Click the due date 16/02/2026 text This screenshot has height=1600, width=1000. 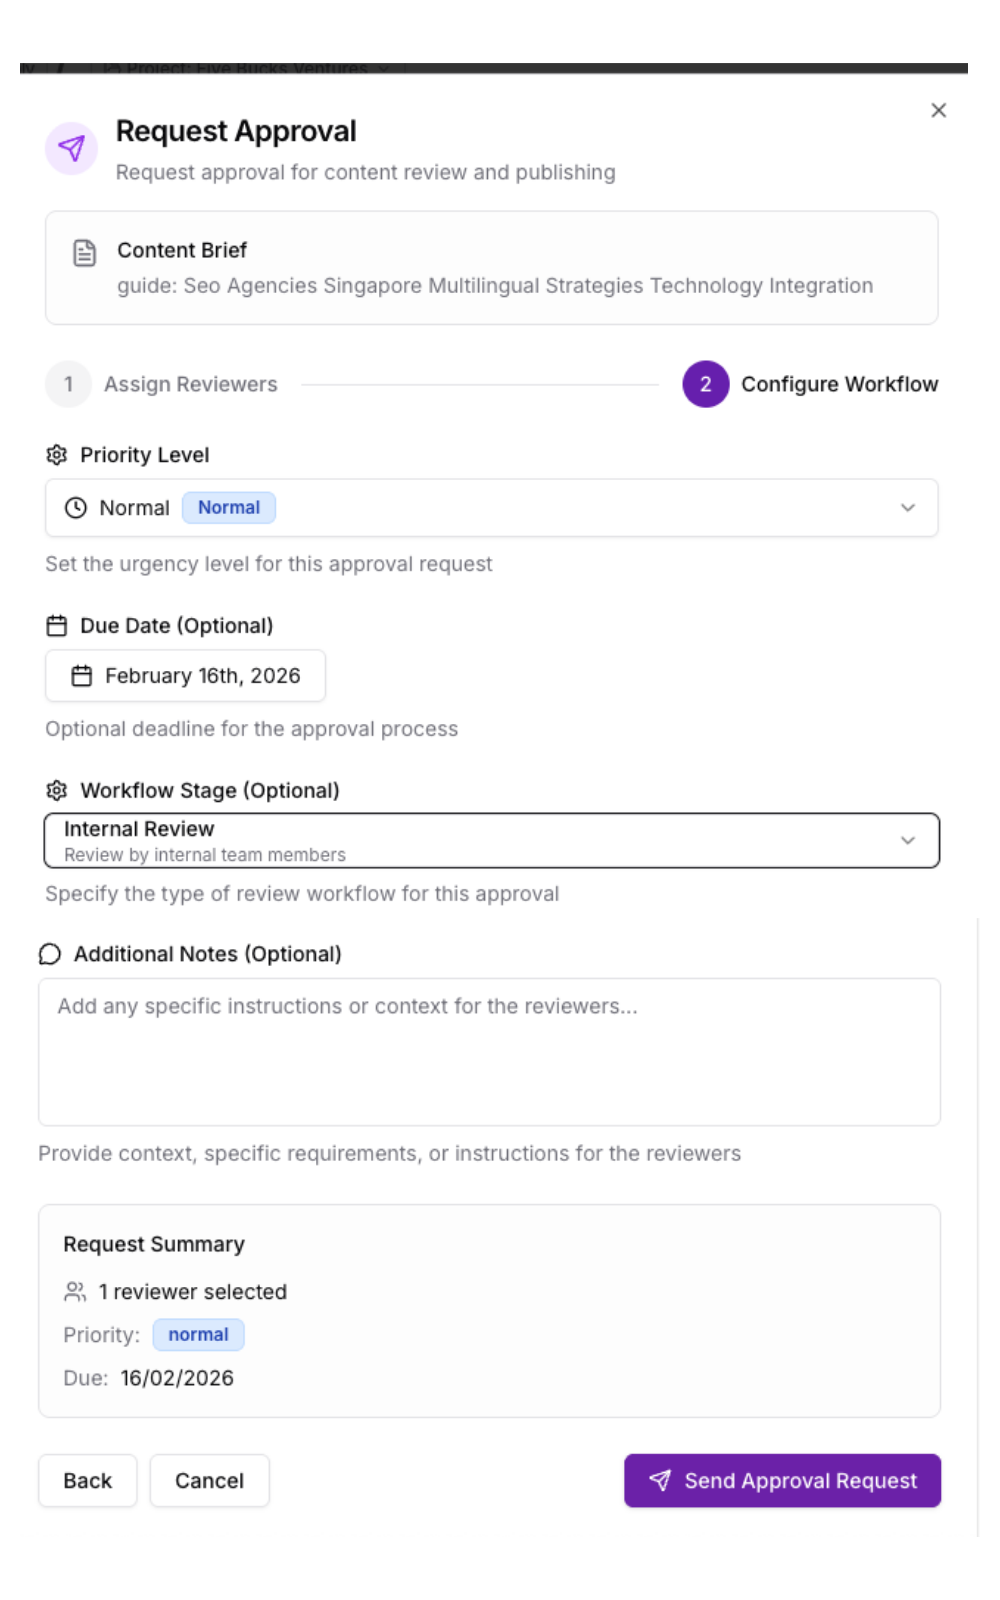click(x=177, y=1378)
